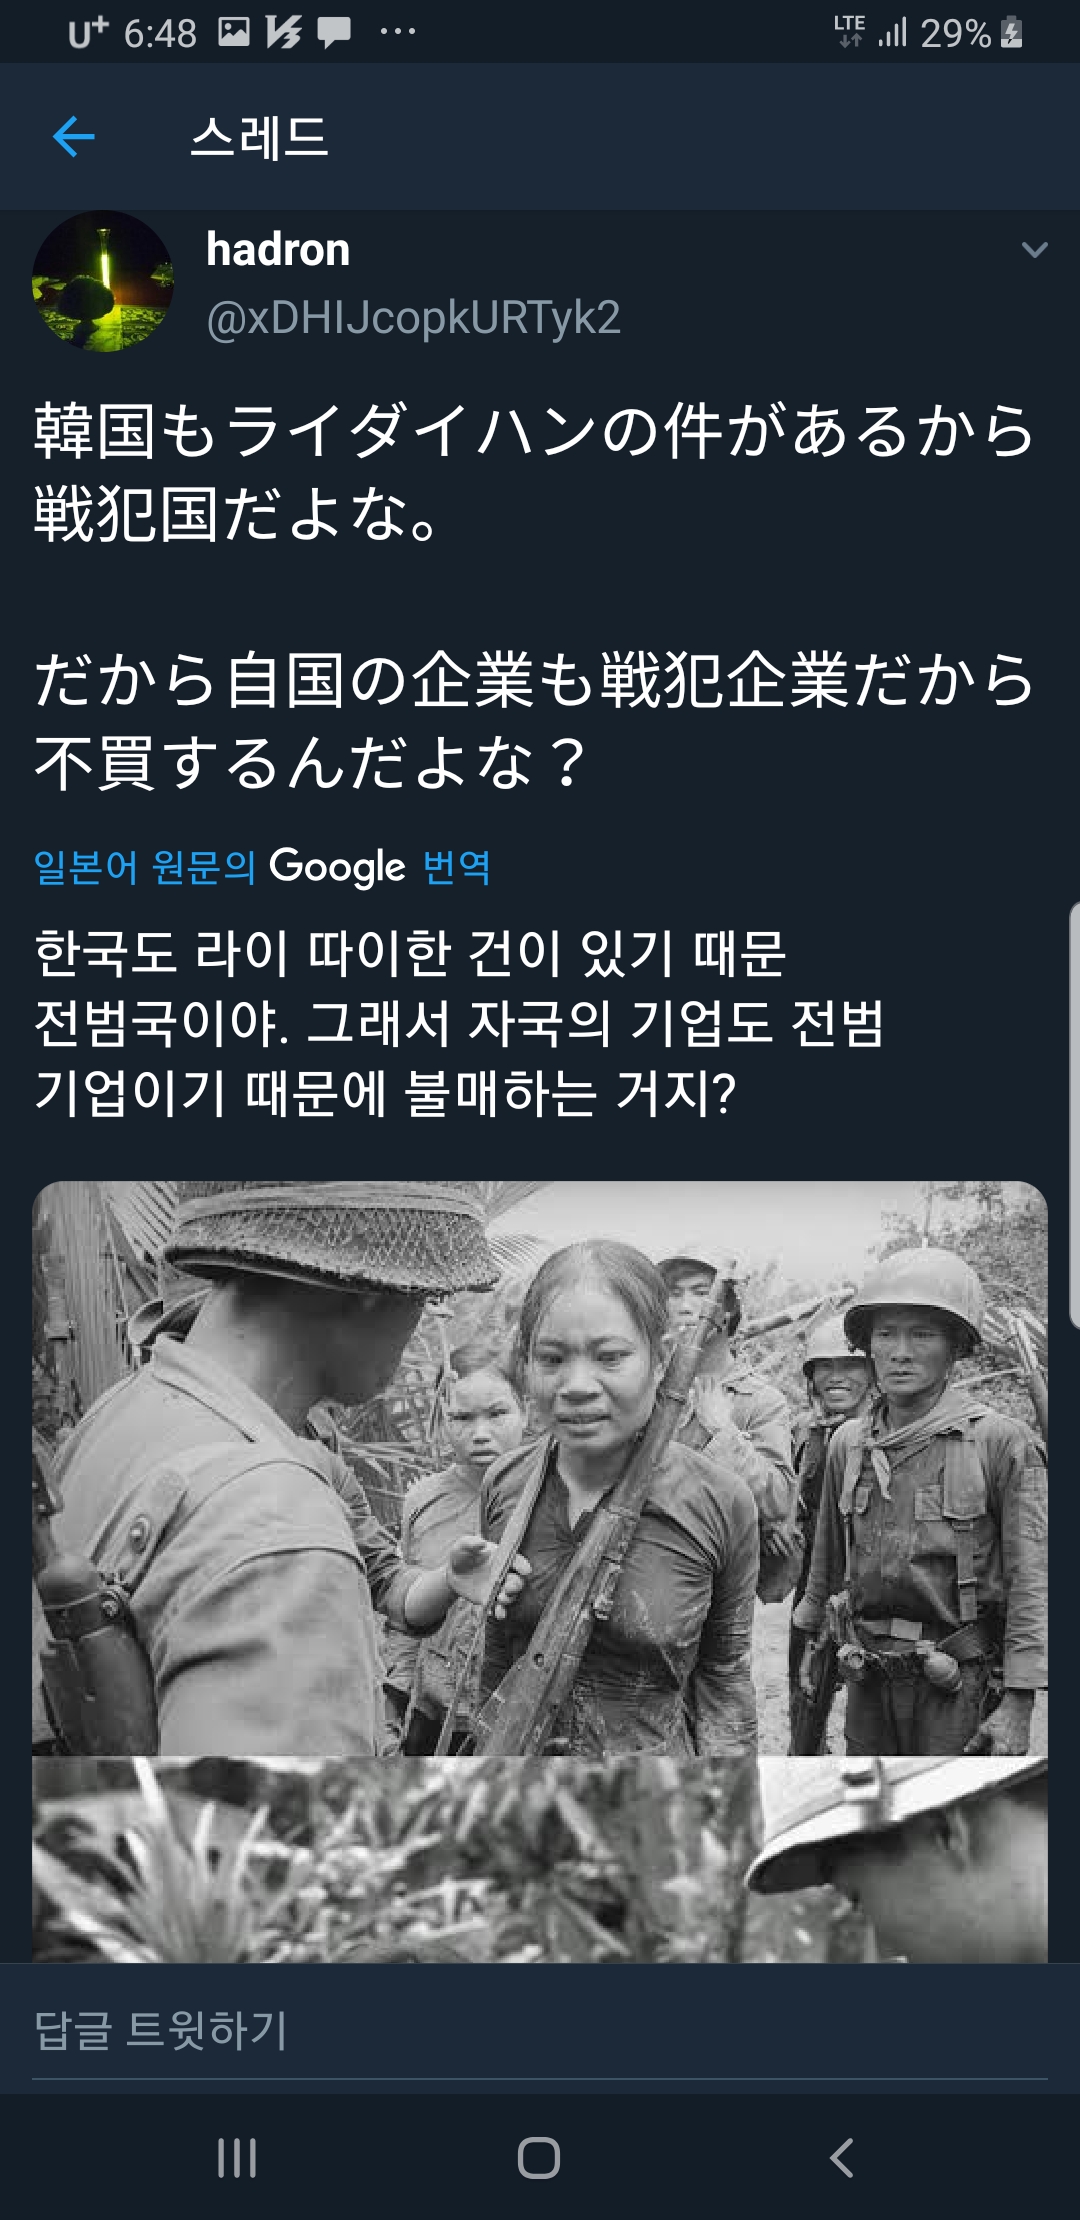Tap the picture notification icon
The image size is (1080, 2220).
234,33
